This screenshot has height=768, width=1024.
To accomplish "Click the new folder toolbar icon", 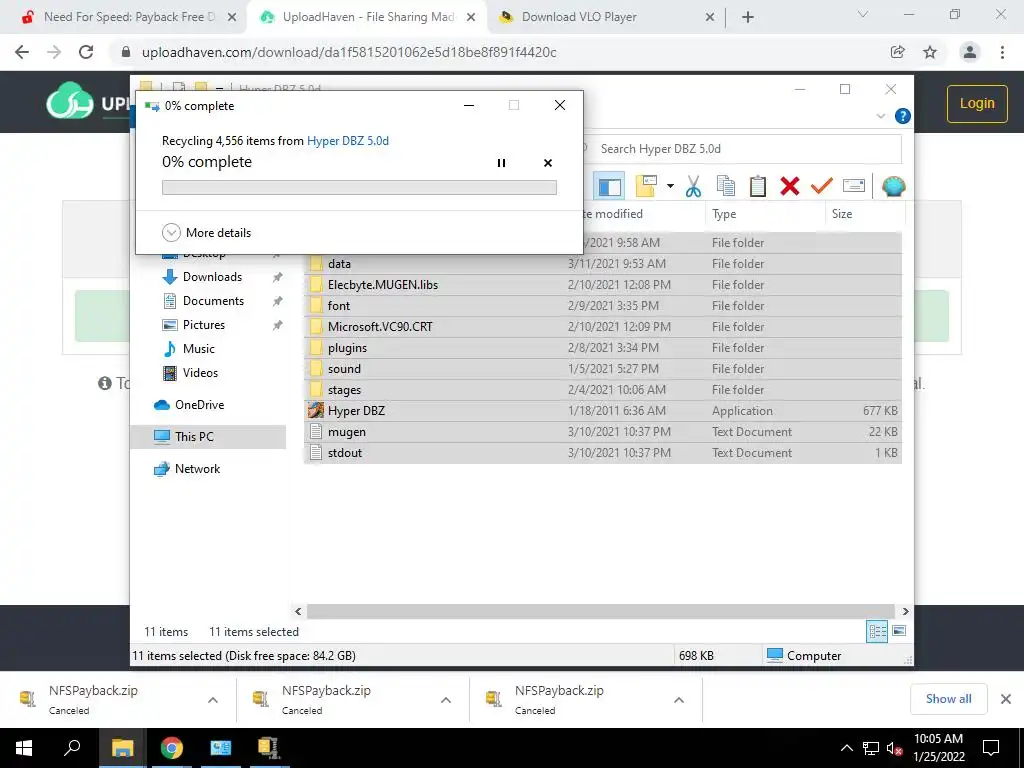I will point(646,187).
